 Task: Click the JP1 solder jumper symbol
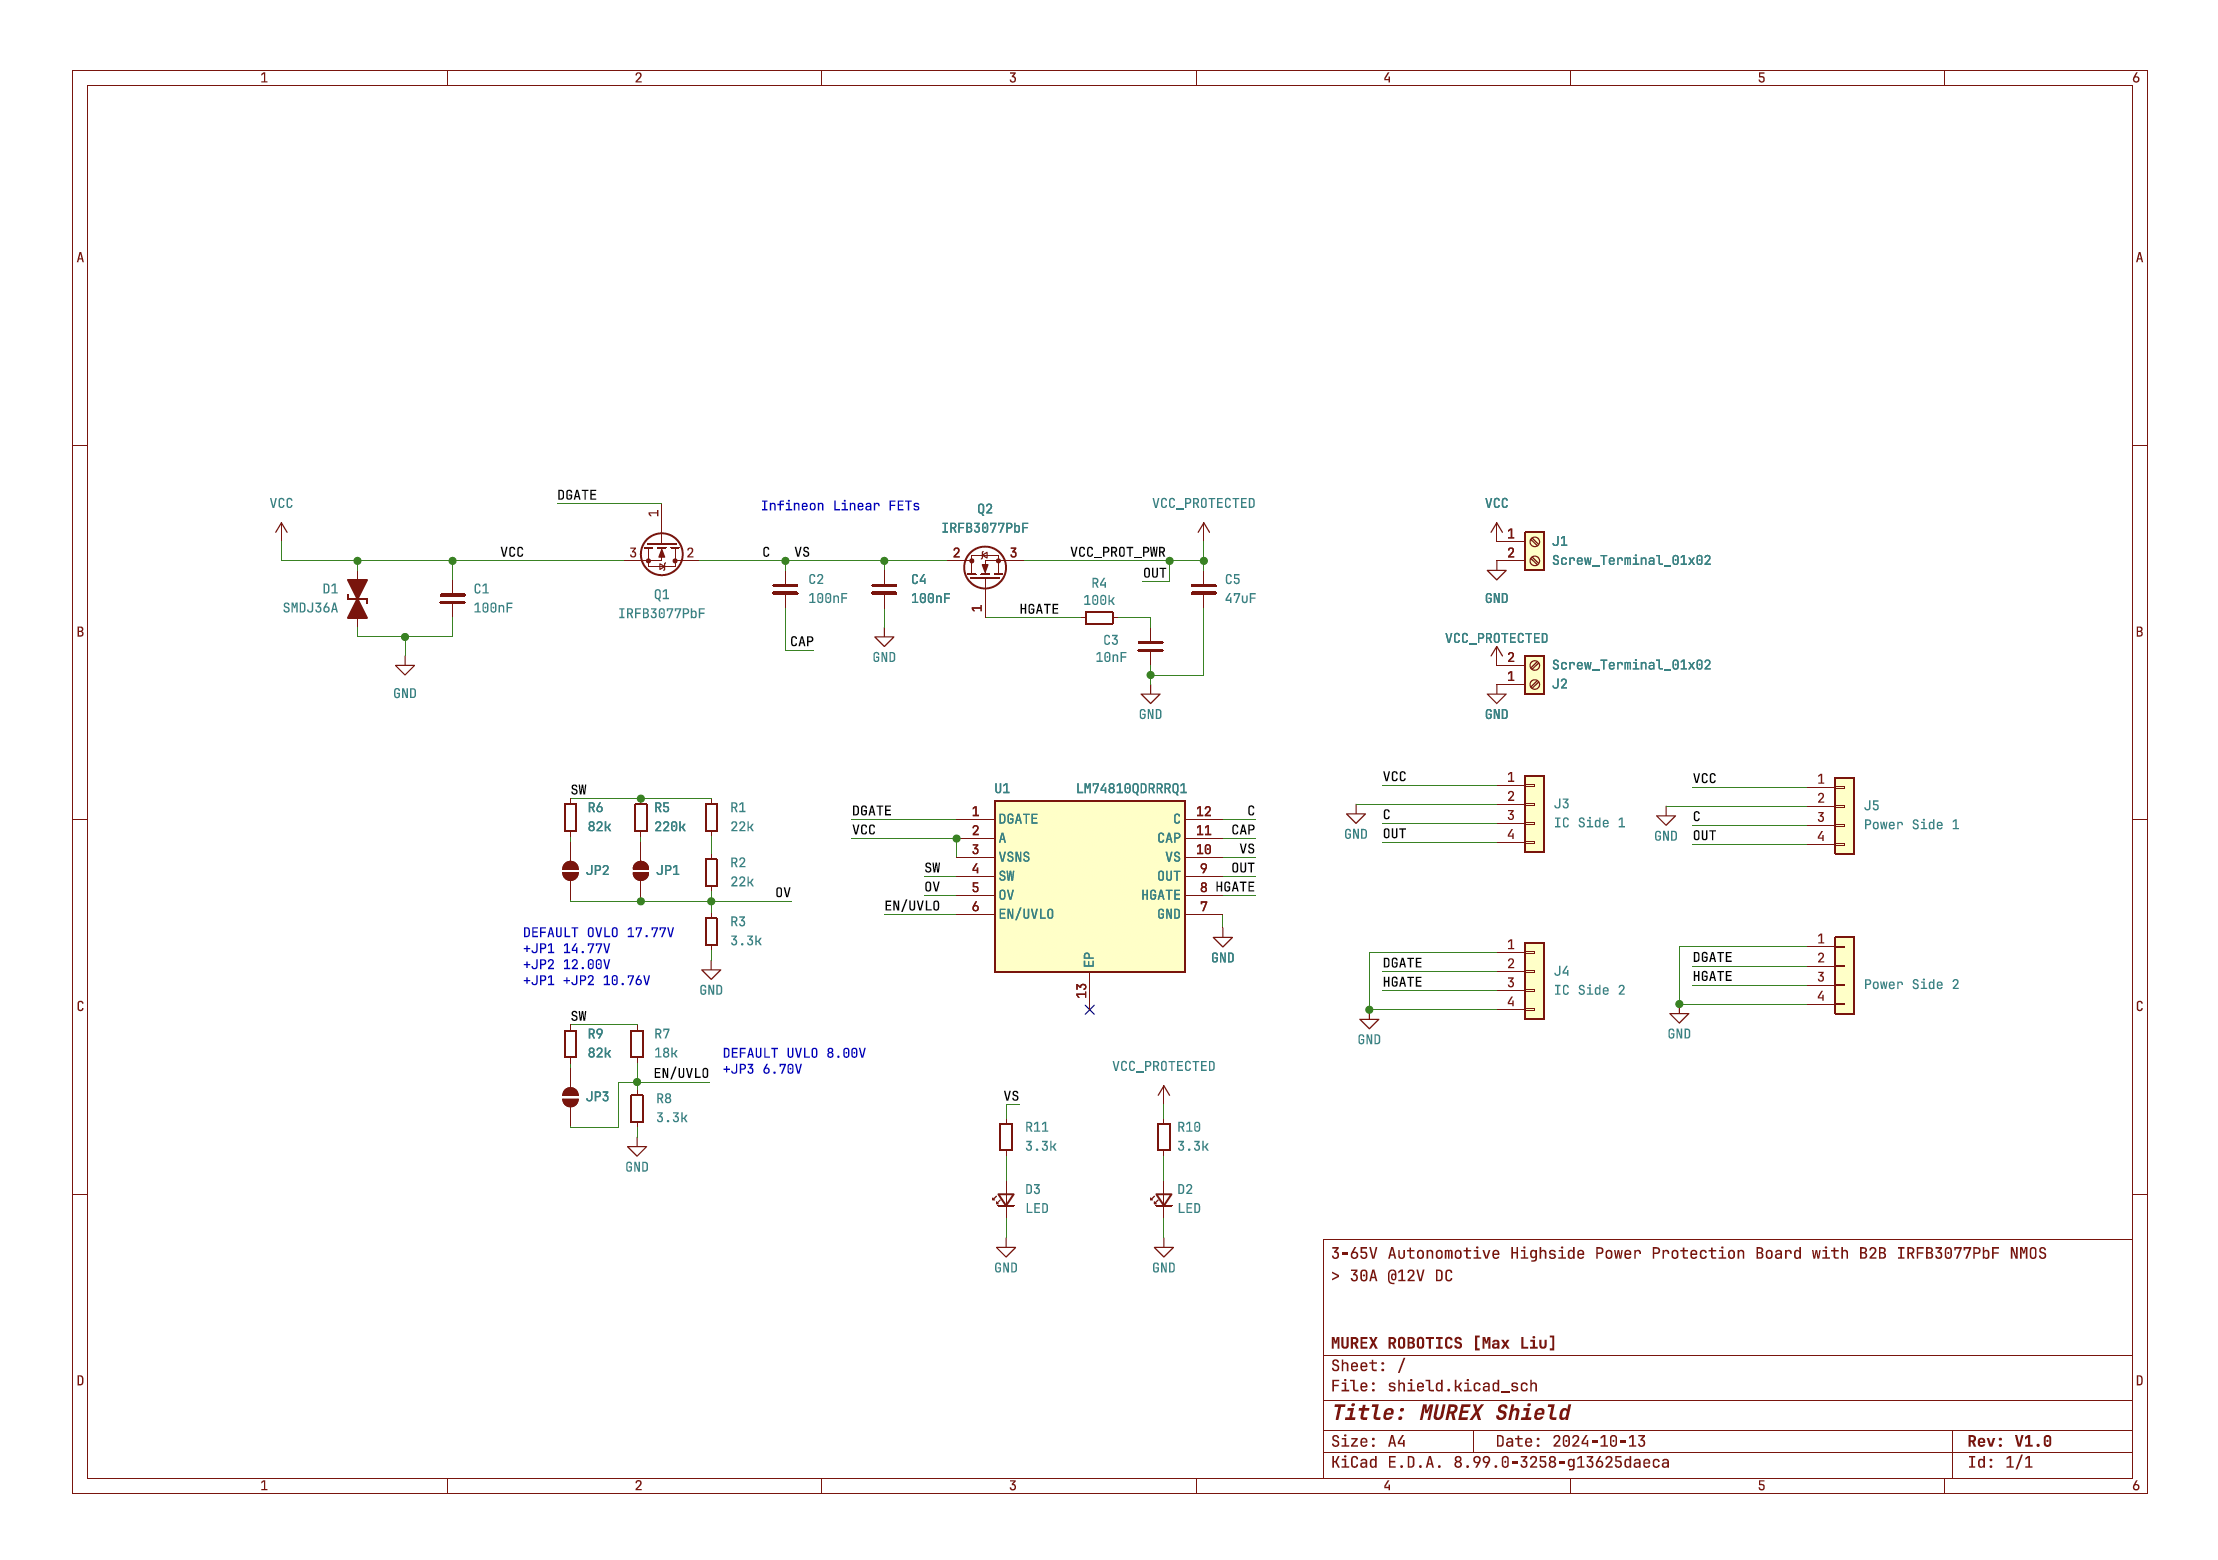pos(641,870)
